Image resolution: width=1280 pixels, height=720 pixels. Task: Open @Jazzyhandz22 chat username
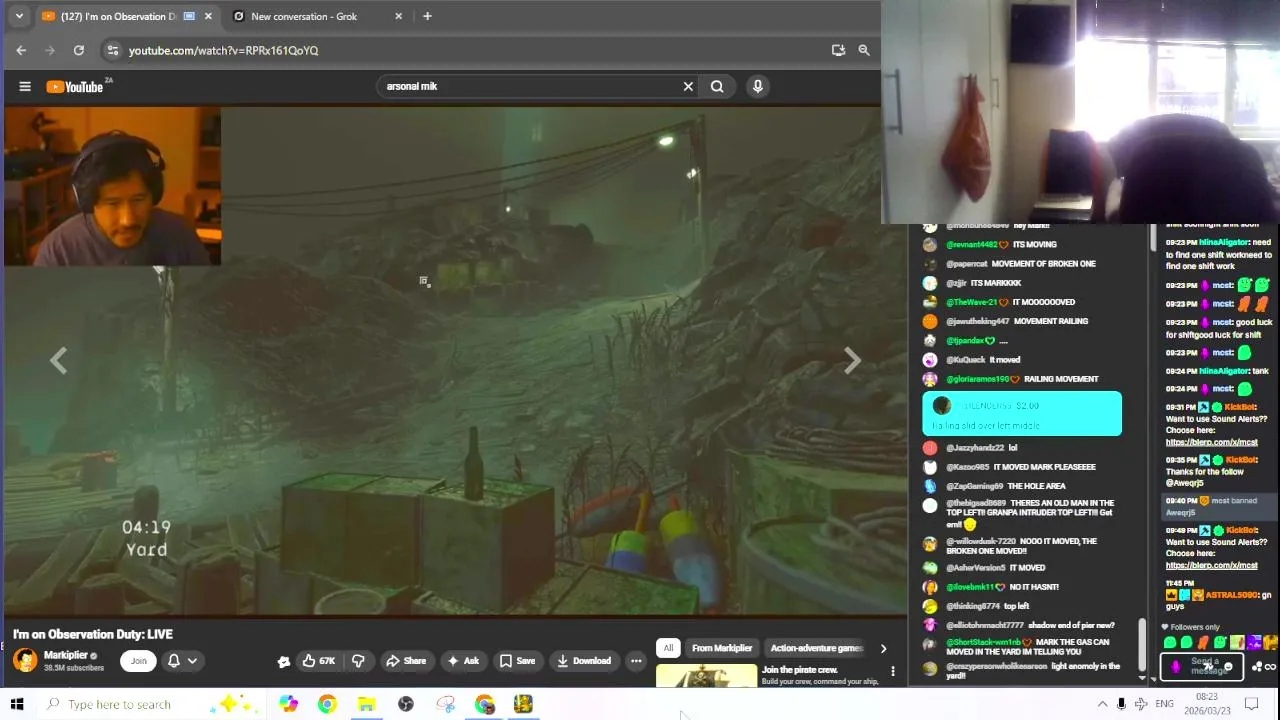point(974,448)
